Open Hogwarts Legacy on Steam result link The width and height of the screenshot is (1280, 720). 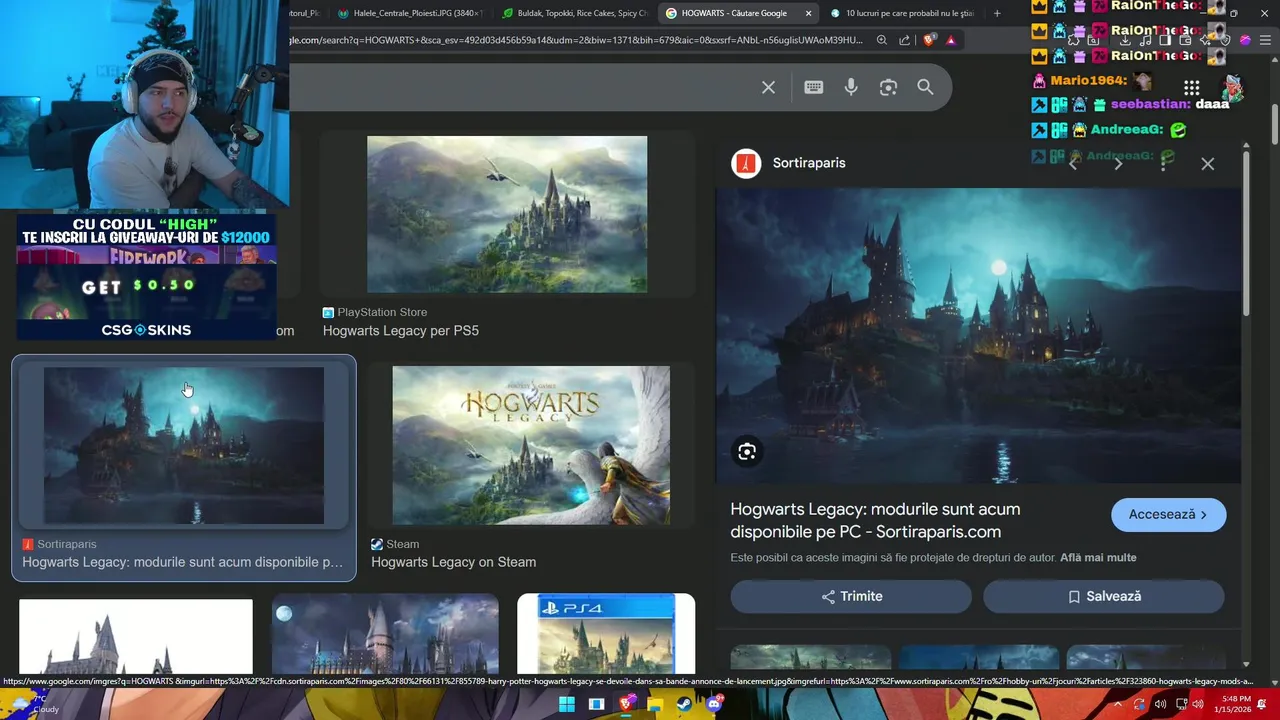pos(453,562)
